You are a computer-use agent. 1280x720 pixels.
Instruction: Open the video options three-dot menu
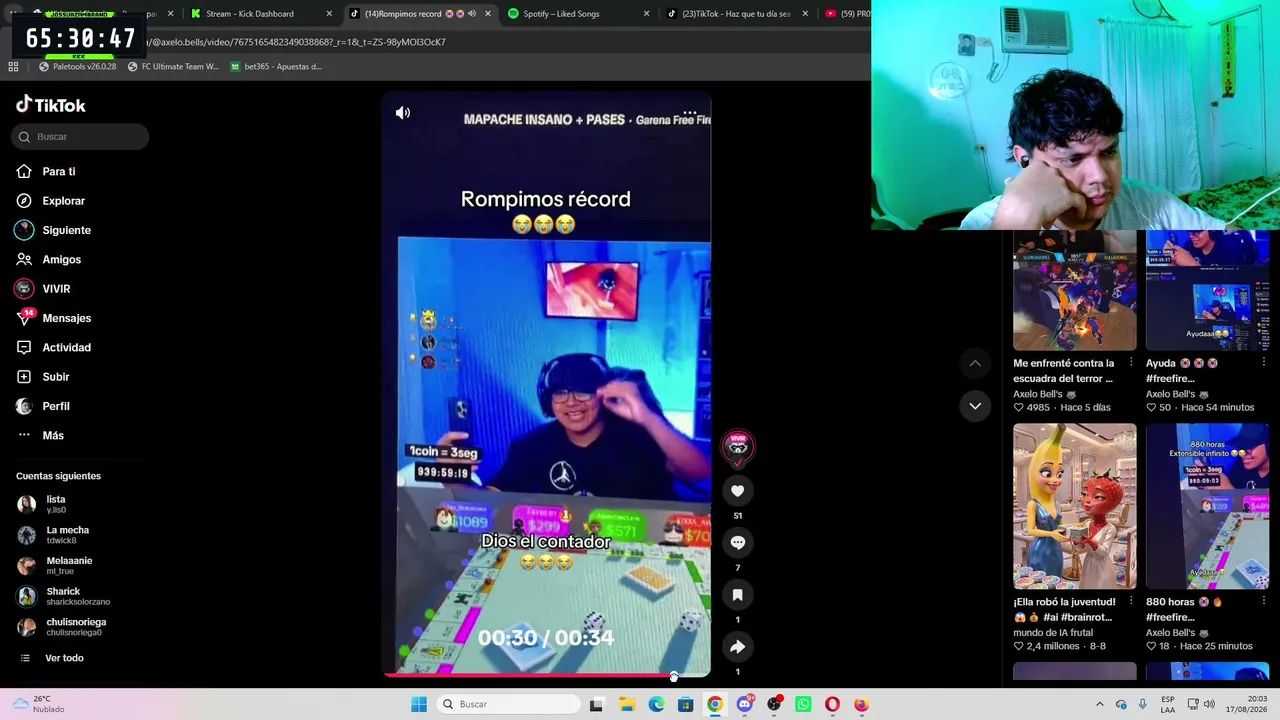point(690,113)
